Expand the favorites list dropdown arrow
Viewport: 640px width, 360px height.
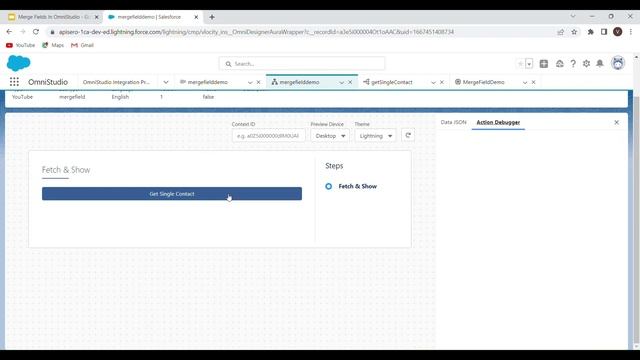tap(529, 64)
